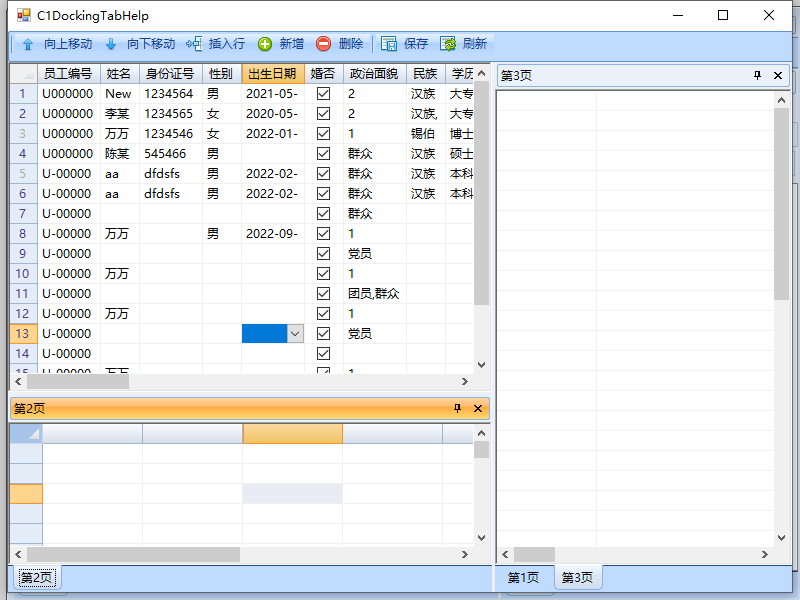Click the move down arrow icon
The width and height of the screenshot is (800, 600).
[111, 44]
